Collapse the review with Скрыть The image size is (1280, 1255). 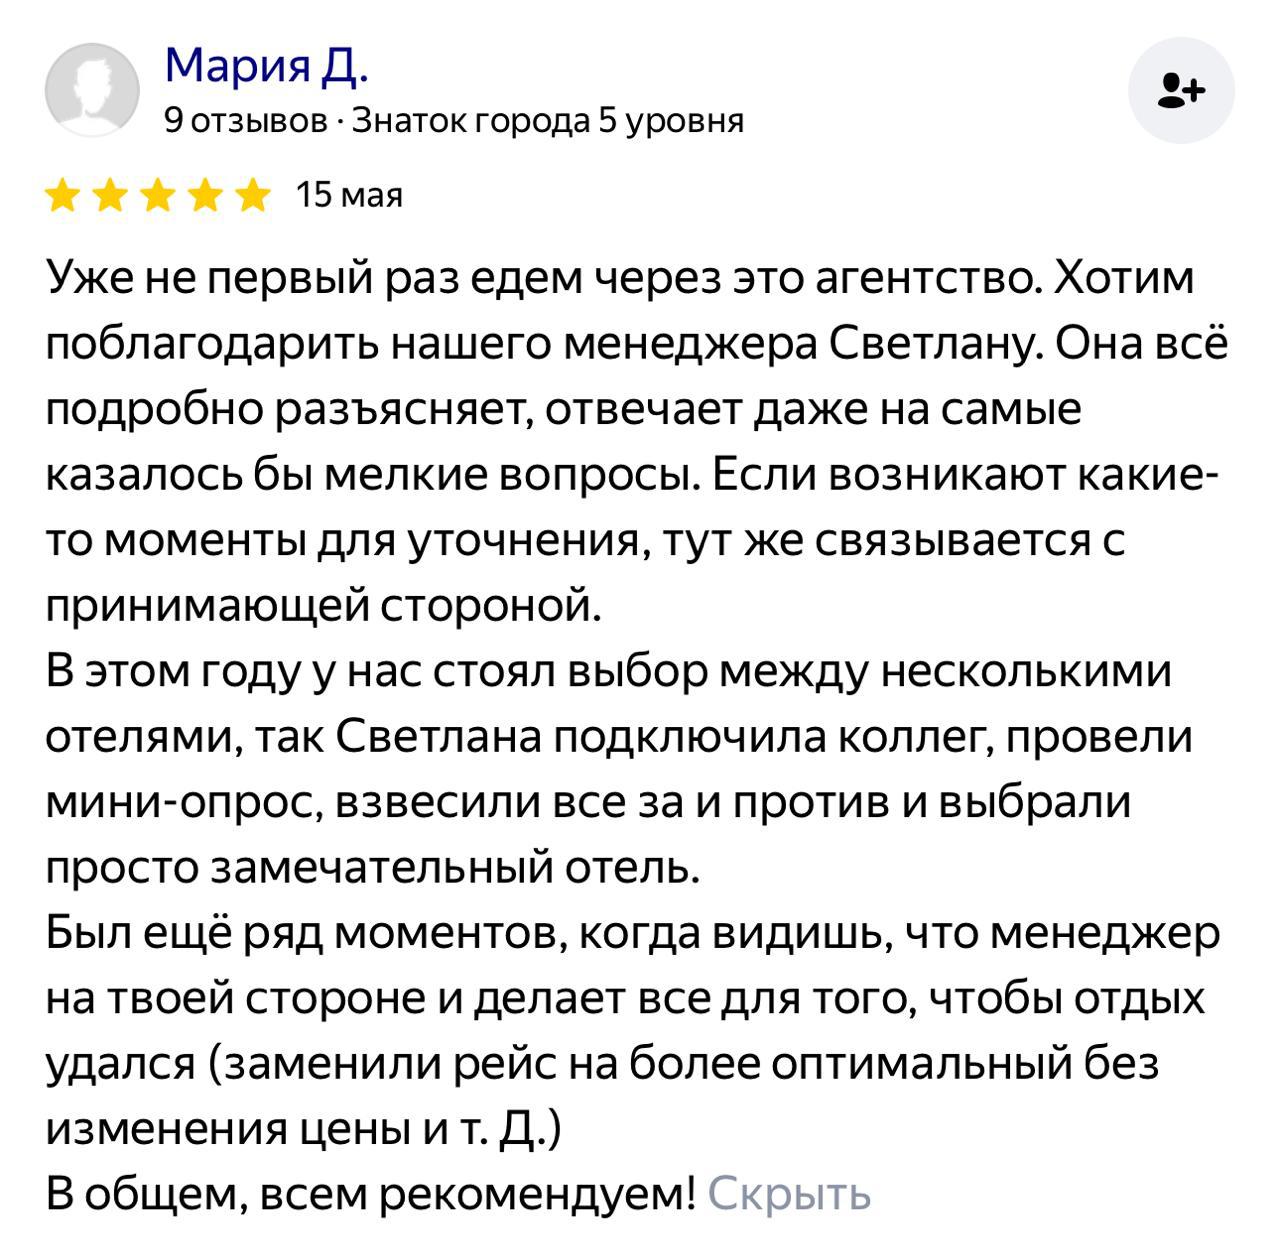point(789,1193)
